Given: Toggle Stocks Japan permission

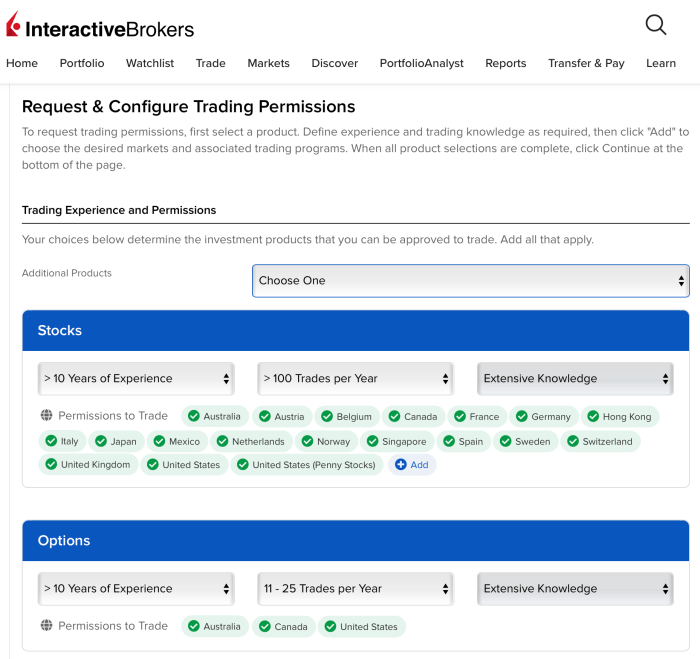Looking at the screenshot, I should [117, 442].
